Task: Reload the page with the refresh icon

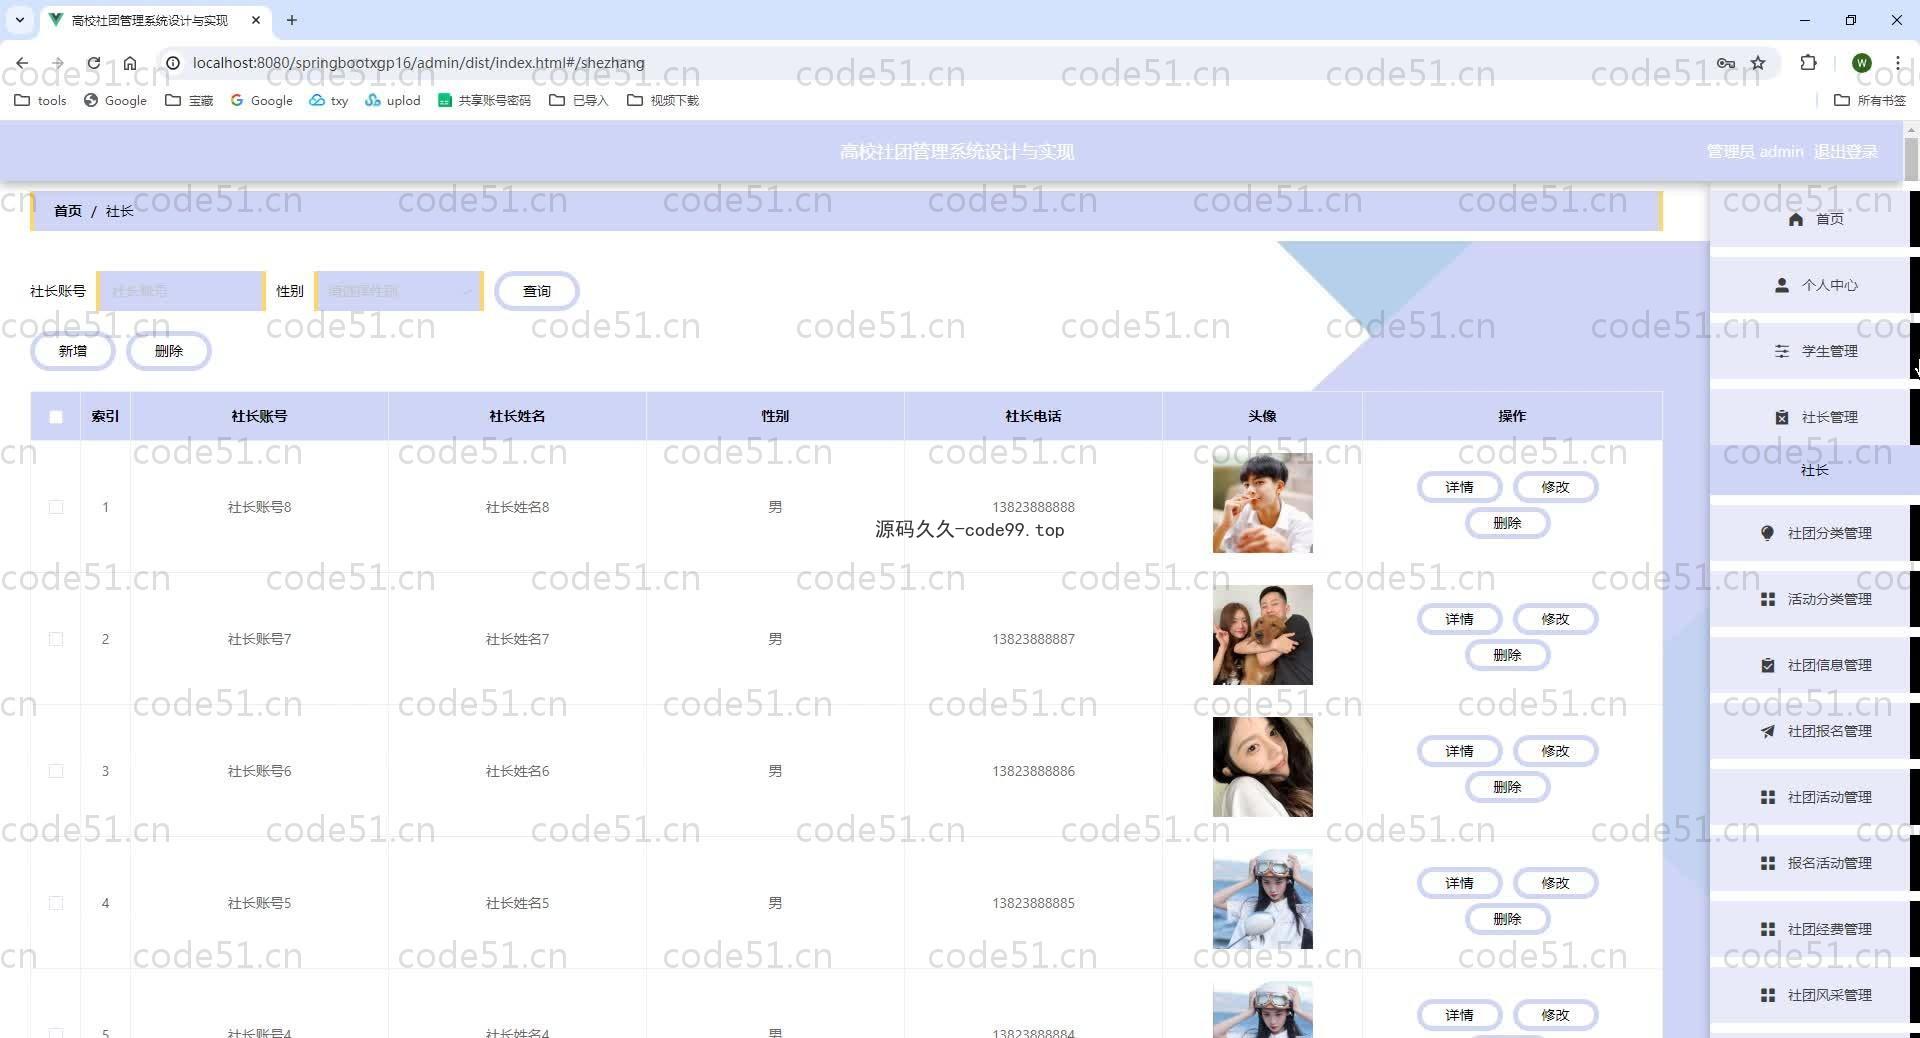Action: (x=93, y=63)
